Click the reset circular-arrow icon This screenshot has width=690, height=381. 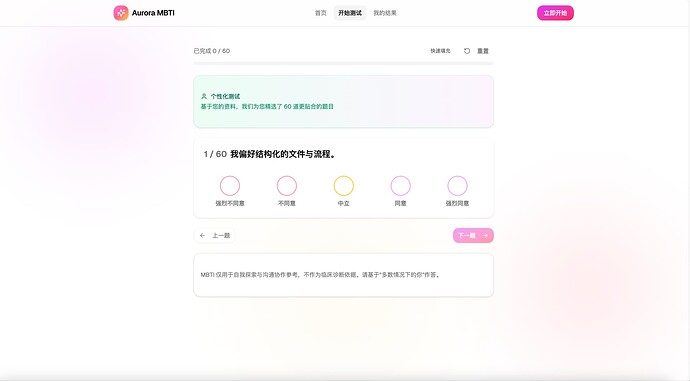(x=467, y=51)
